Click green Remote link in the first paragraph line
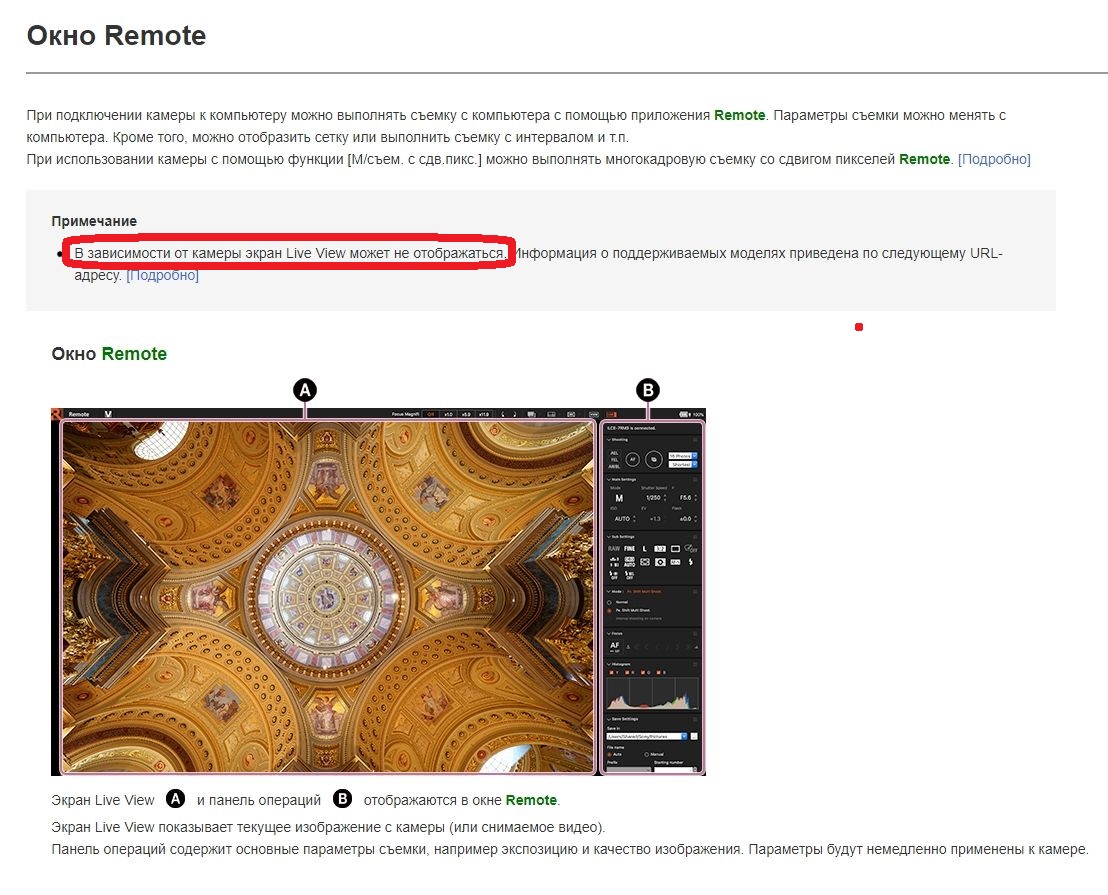The image size is (1108, 895). (739, 115)
